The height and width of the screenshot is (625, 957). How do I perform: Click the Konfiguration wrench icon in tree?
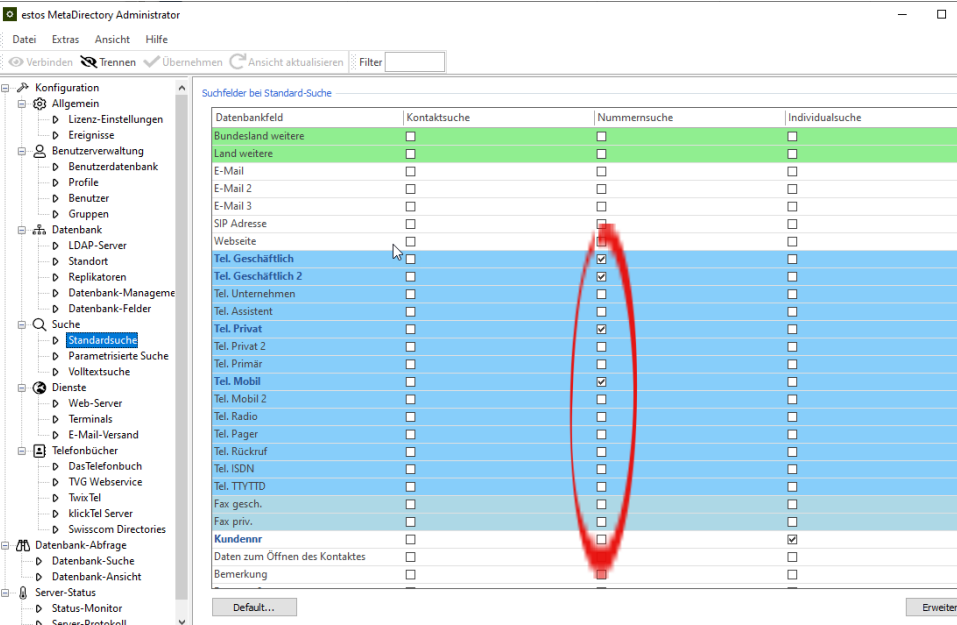pyautogui.click(x=23, y=88)
